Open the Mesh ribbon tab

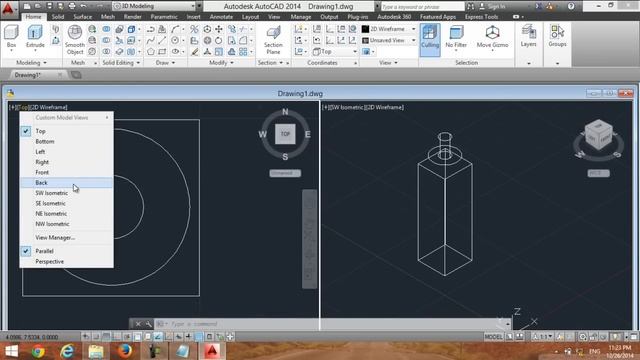108,17
